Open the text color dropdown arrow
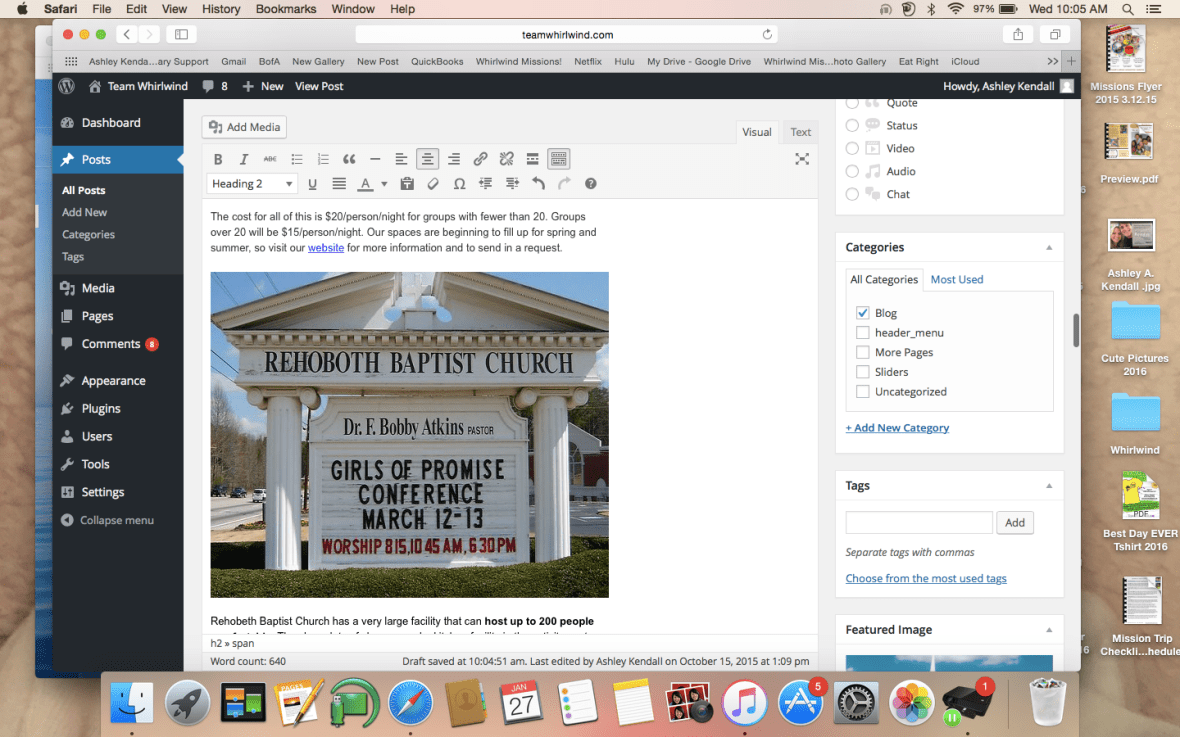 point(384,184)
